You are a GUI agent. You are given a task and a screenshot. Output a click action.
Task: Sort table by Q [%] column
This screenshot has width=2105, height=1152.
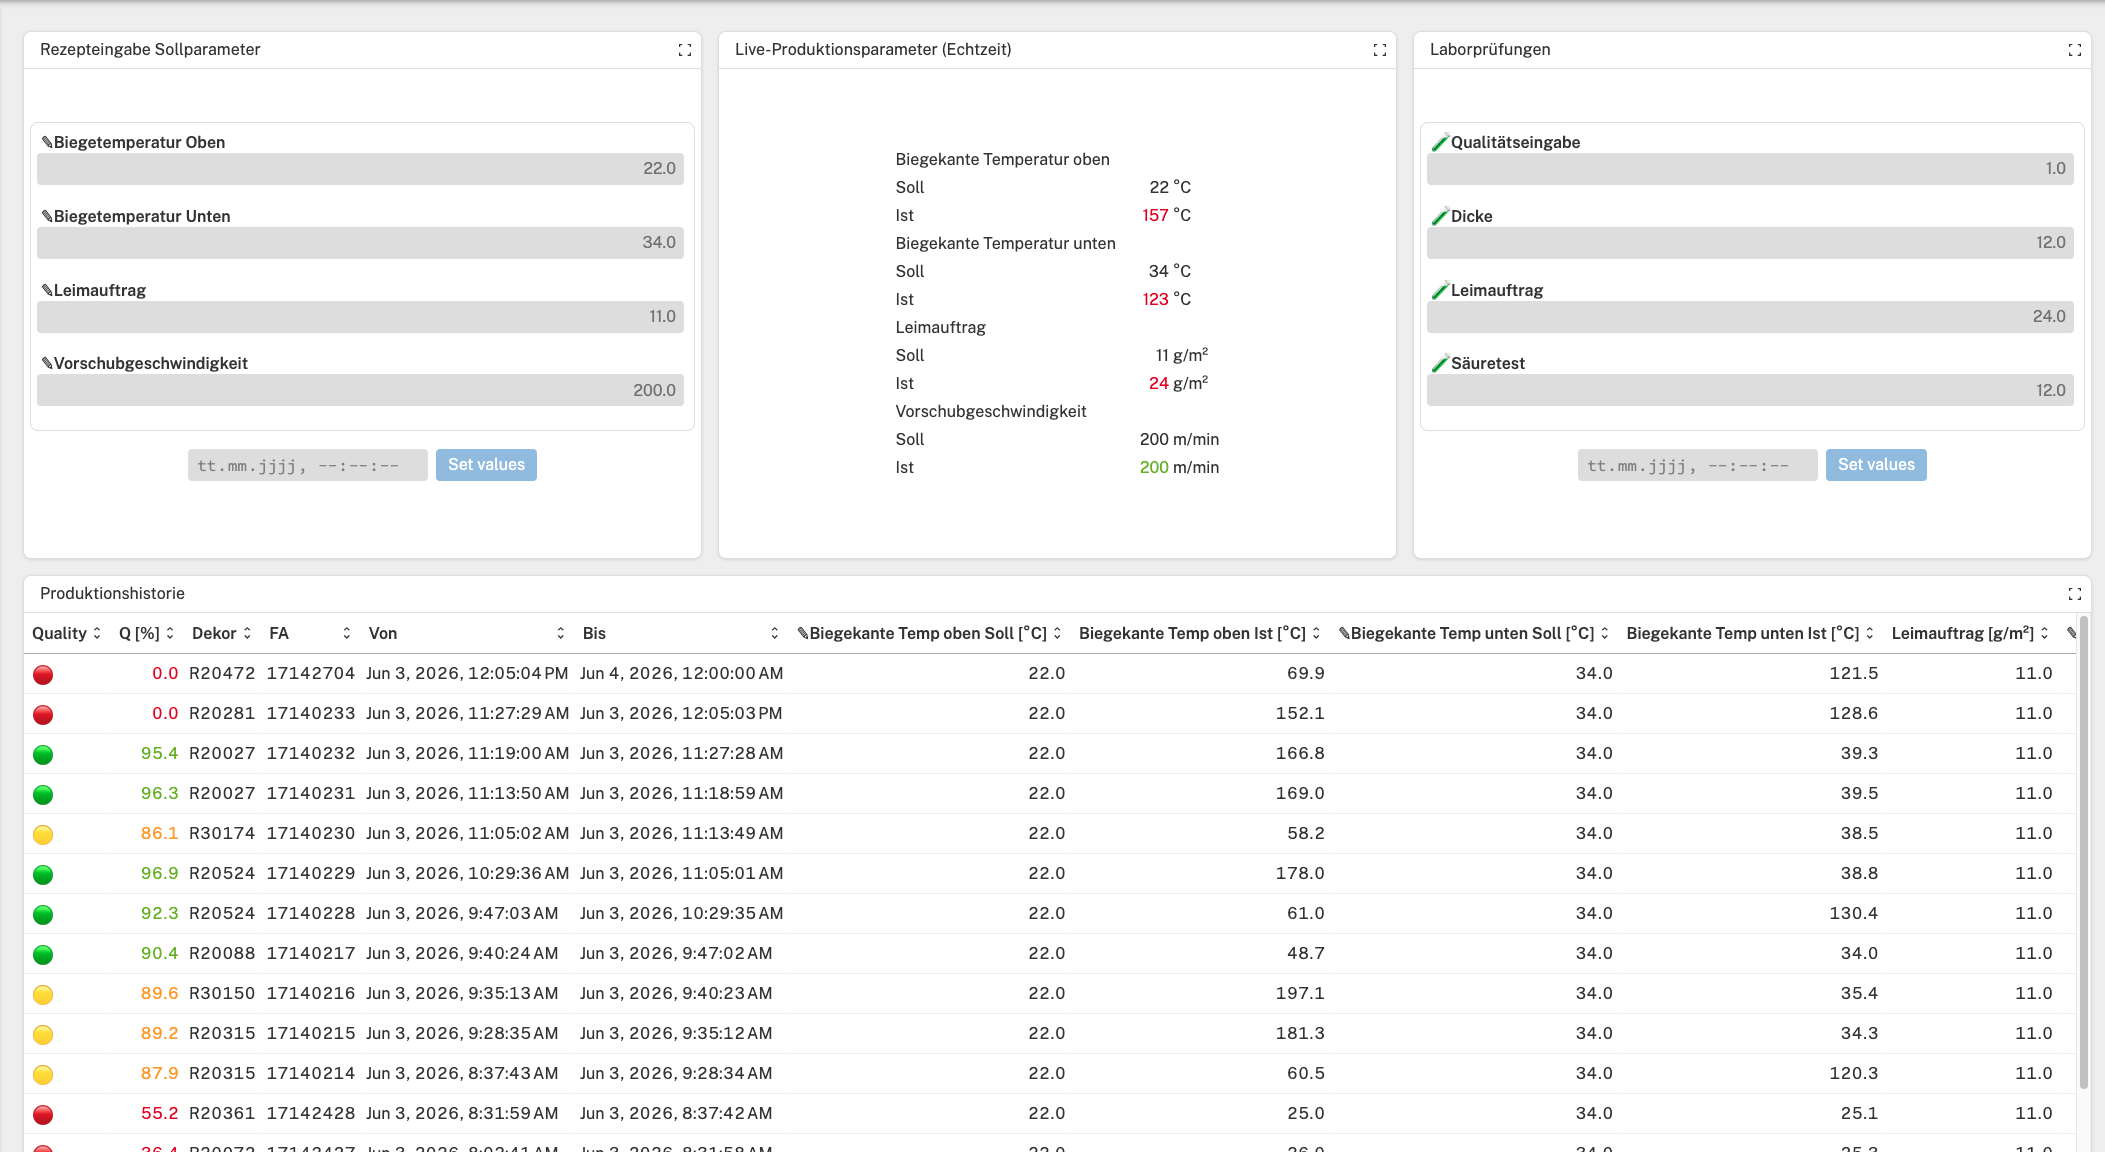[x=170, y=634]
